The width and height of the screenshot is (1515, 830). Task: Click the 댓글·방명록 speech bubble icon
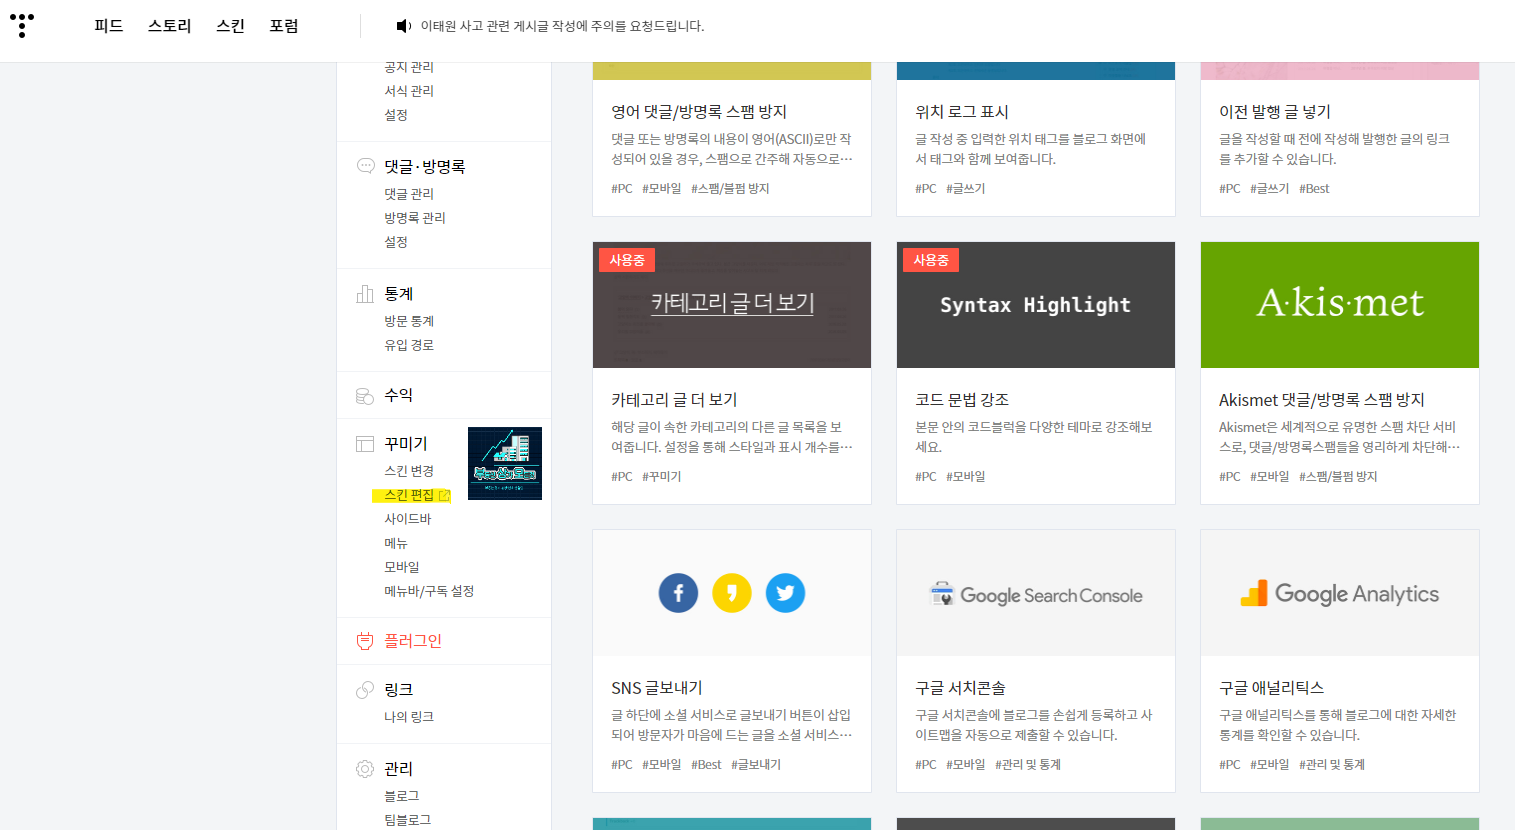(365, 166)
